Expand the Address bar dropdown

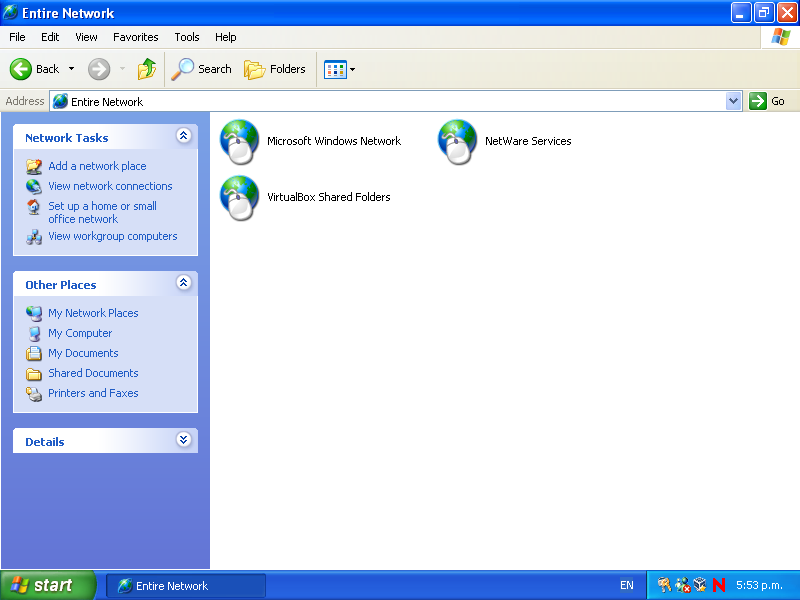click(x=733, y=101)
